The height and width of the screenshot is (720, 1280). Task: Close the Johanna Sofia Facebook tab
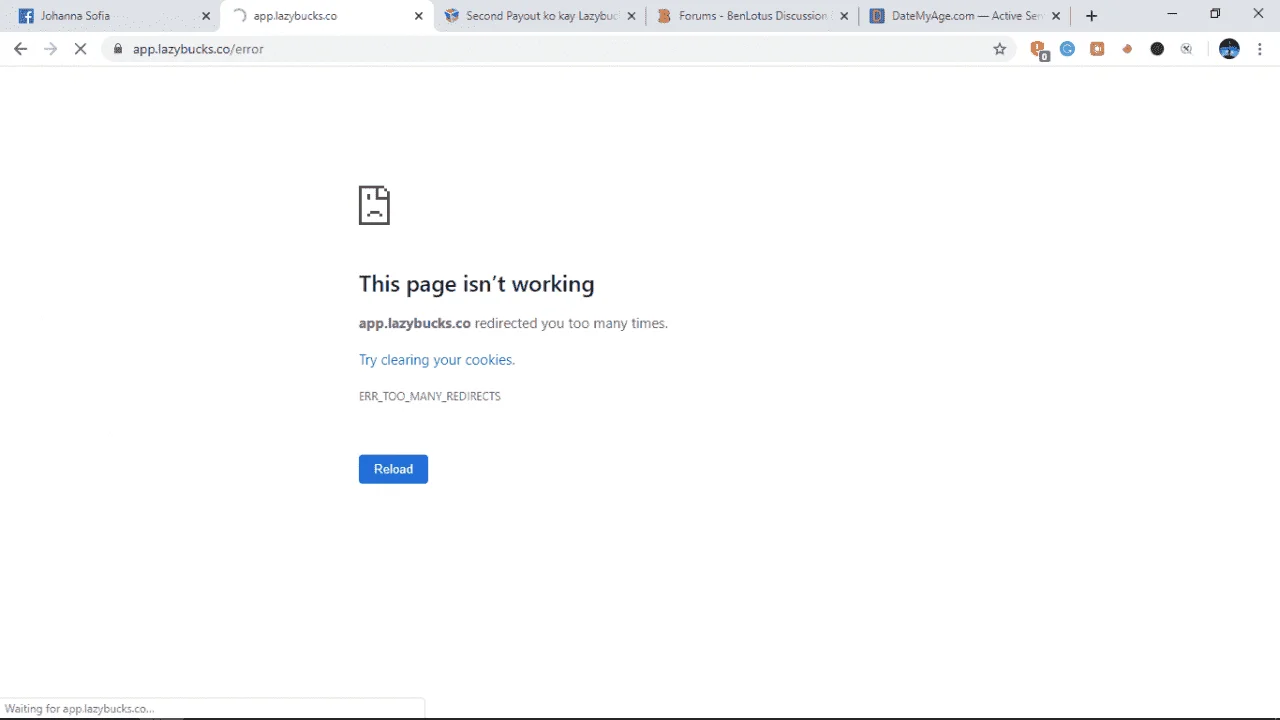click(x=206, y=16)
